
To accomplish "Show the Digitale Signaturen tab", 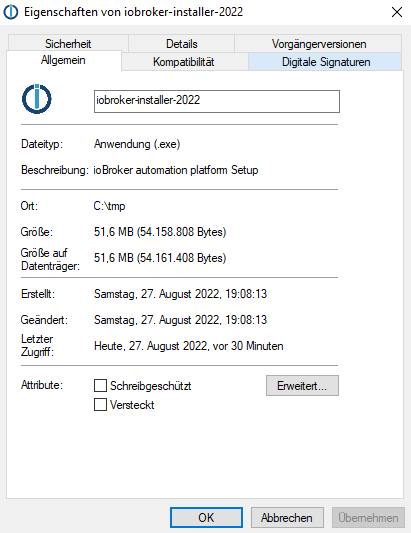I will tap(326, 62).
